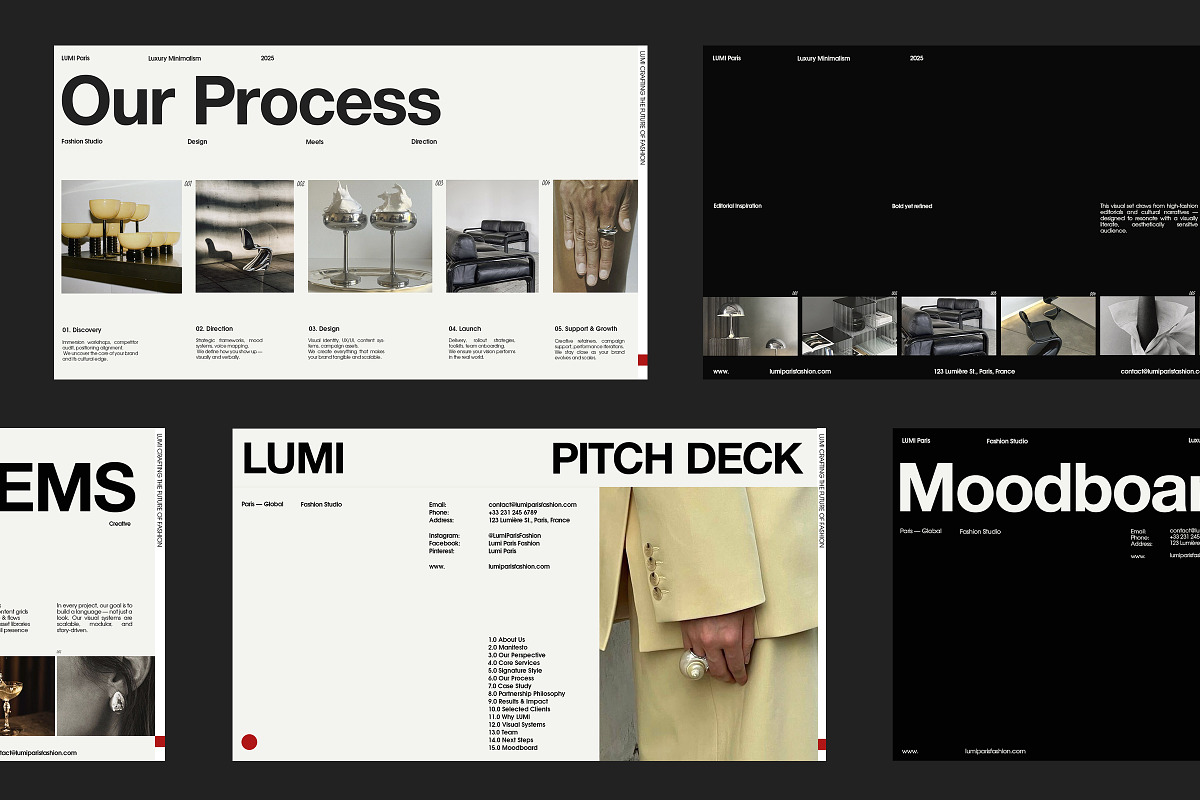Click the "Our Process" slide title
Viewport: 1200px width, 800px height.
point(251,101)
